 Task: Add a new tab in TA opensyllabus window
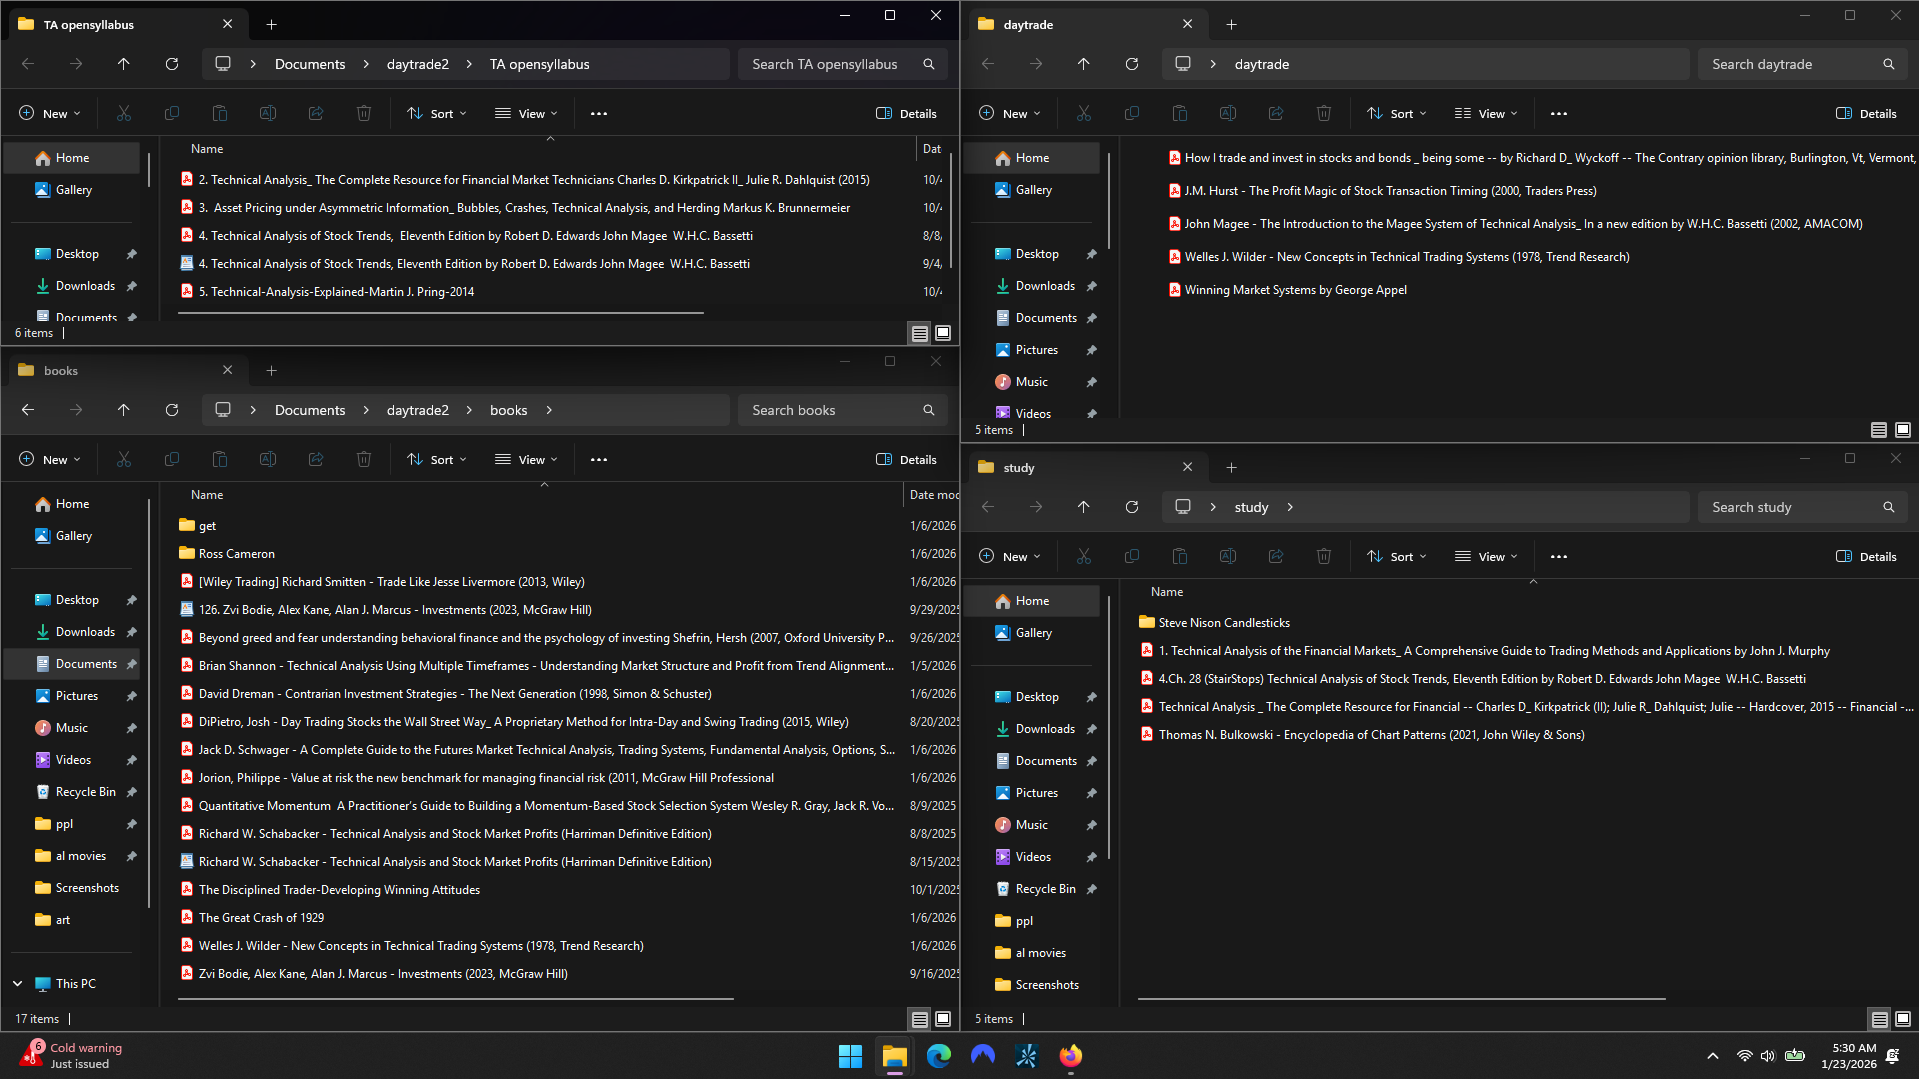(x=272, y=24)
